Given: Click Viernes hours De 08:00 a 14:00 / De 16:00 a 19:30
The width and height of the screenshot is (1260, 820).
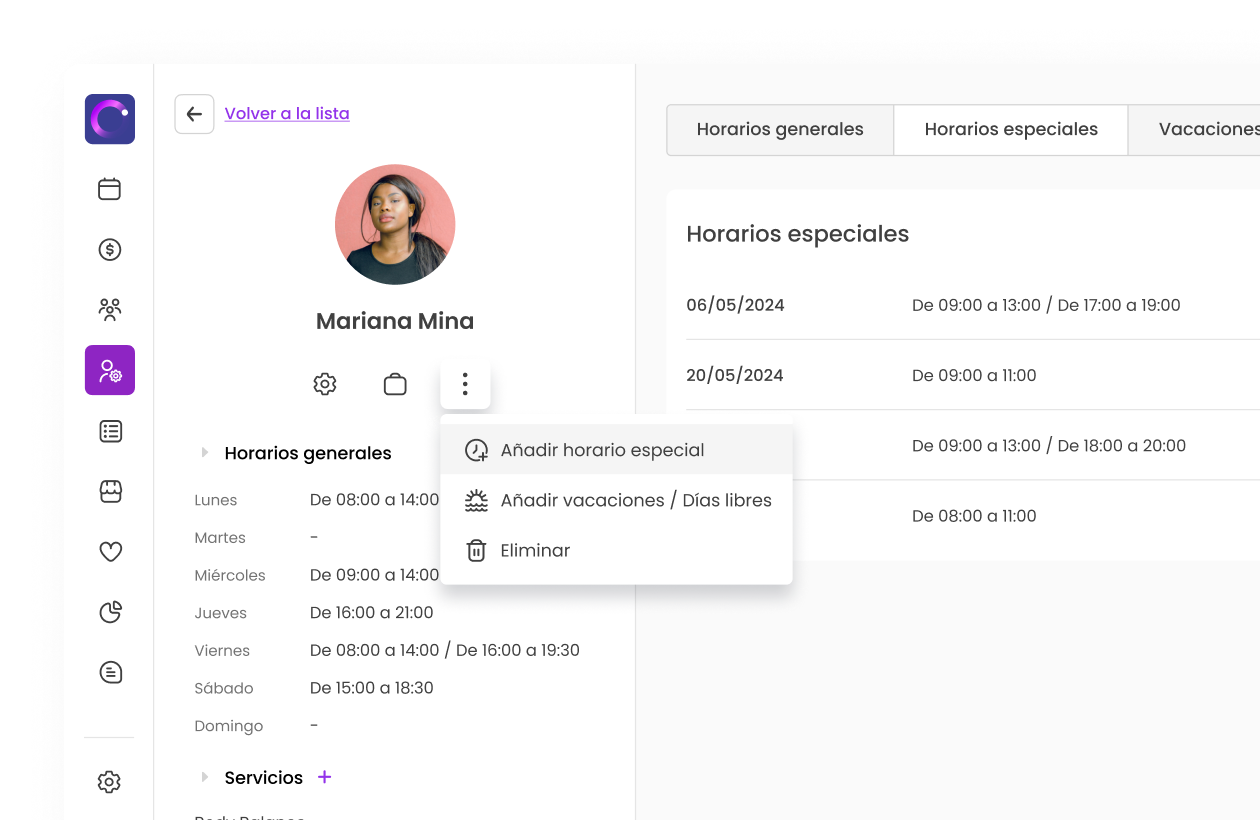Looking at the screenshot, I should point(445,650).
